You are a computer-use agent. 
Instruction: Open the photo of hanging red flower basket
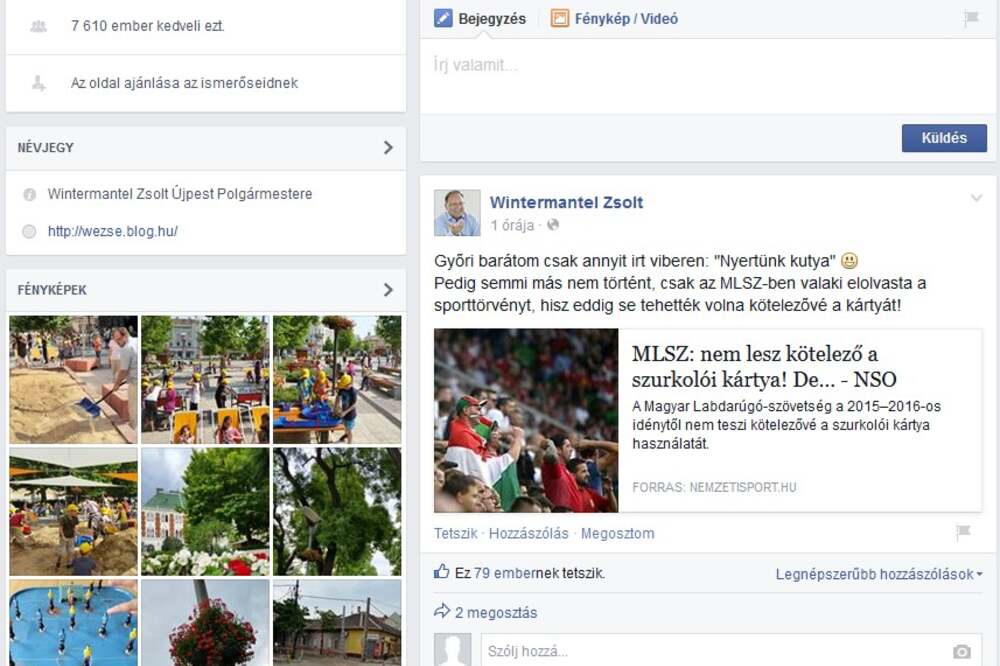tap(205, 623)
